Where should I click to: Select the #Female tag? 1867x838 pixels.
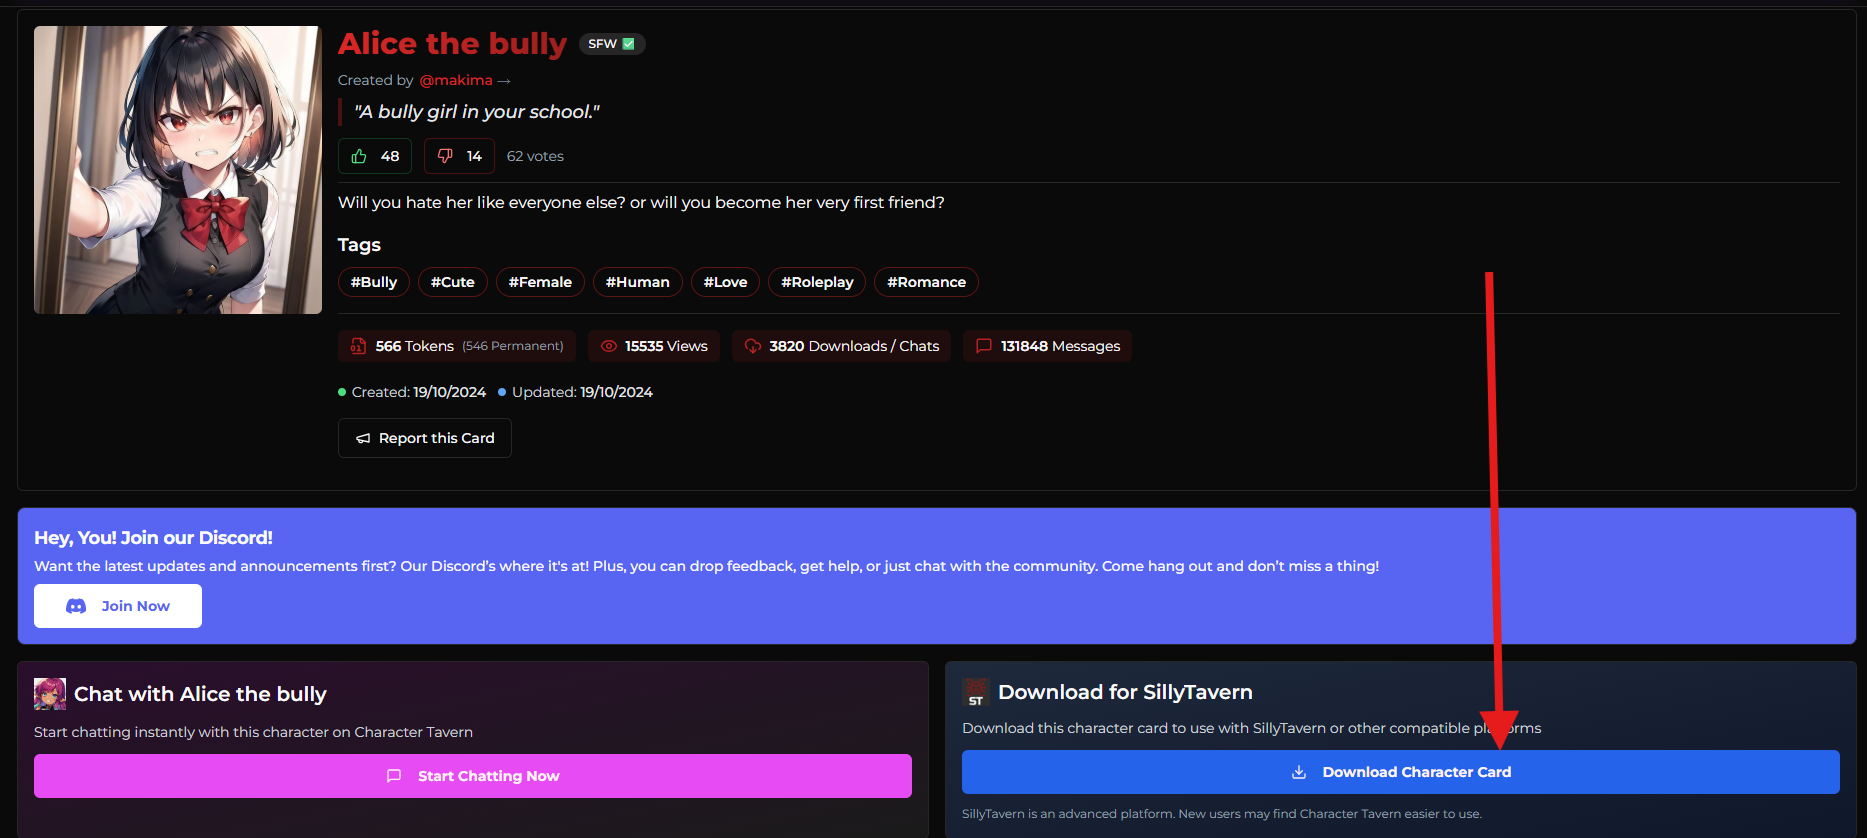coord(540,282)
